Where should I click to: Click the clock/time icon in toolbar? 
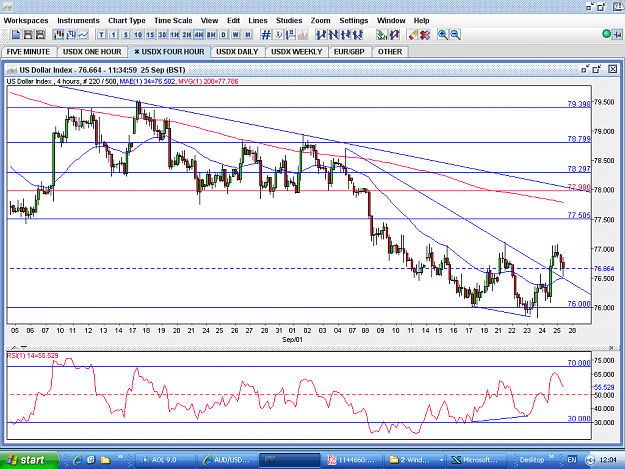[278, 35]
